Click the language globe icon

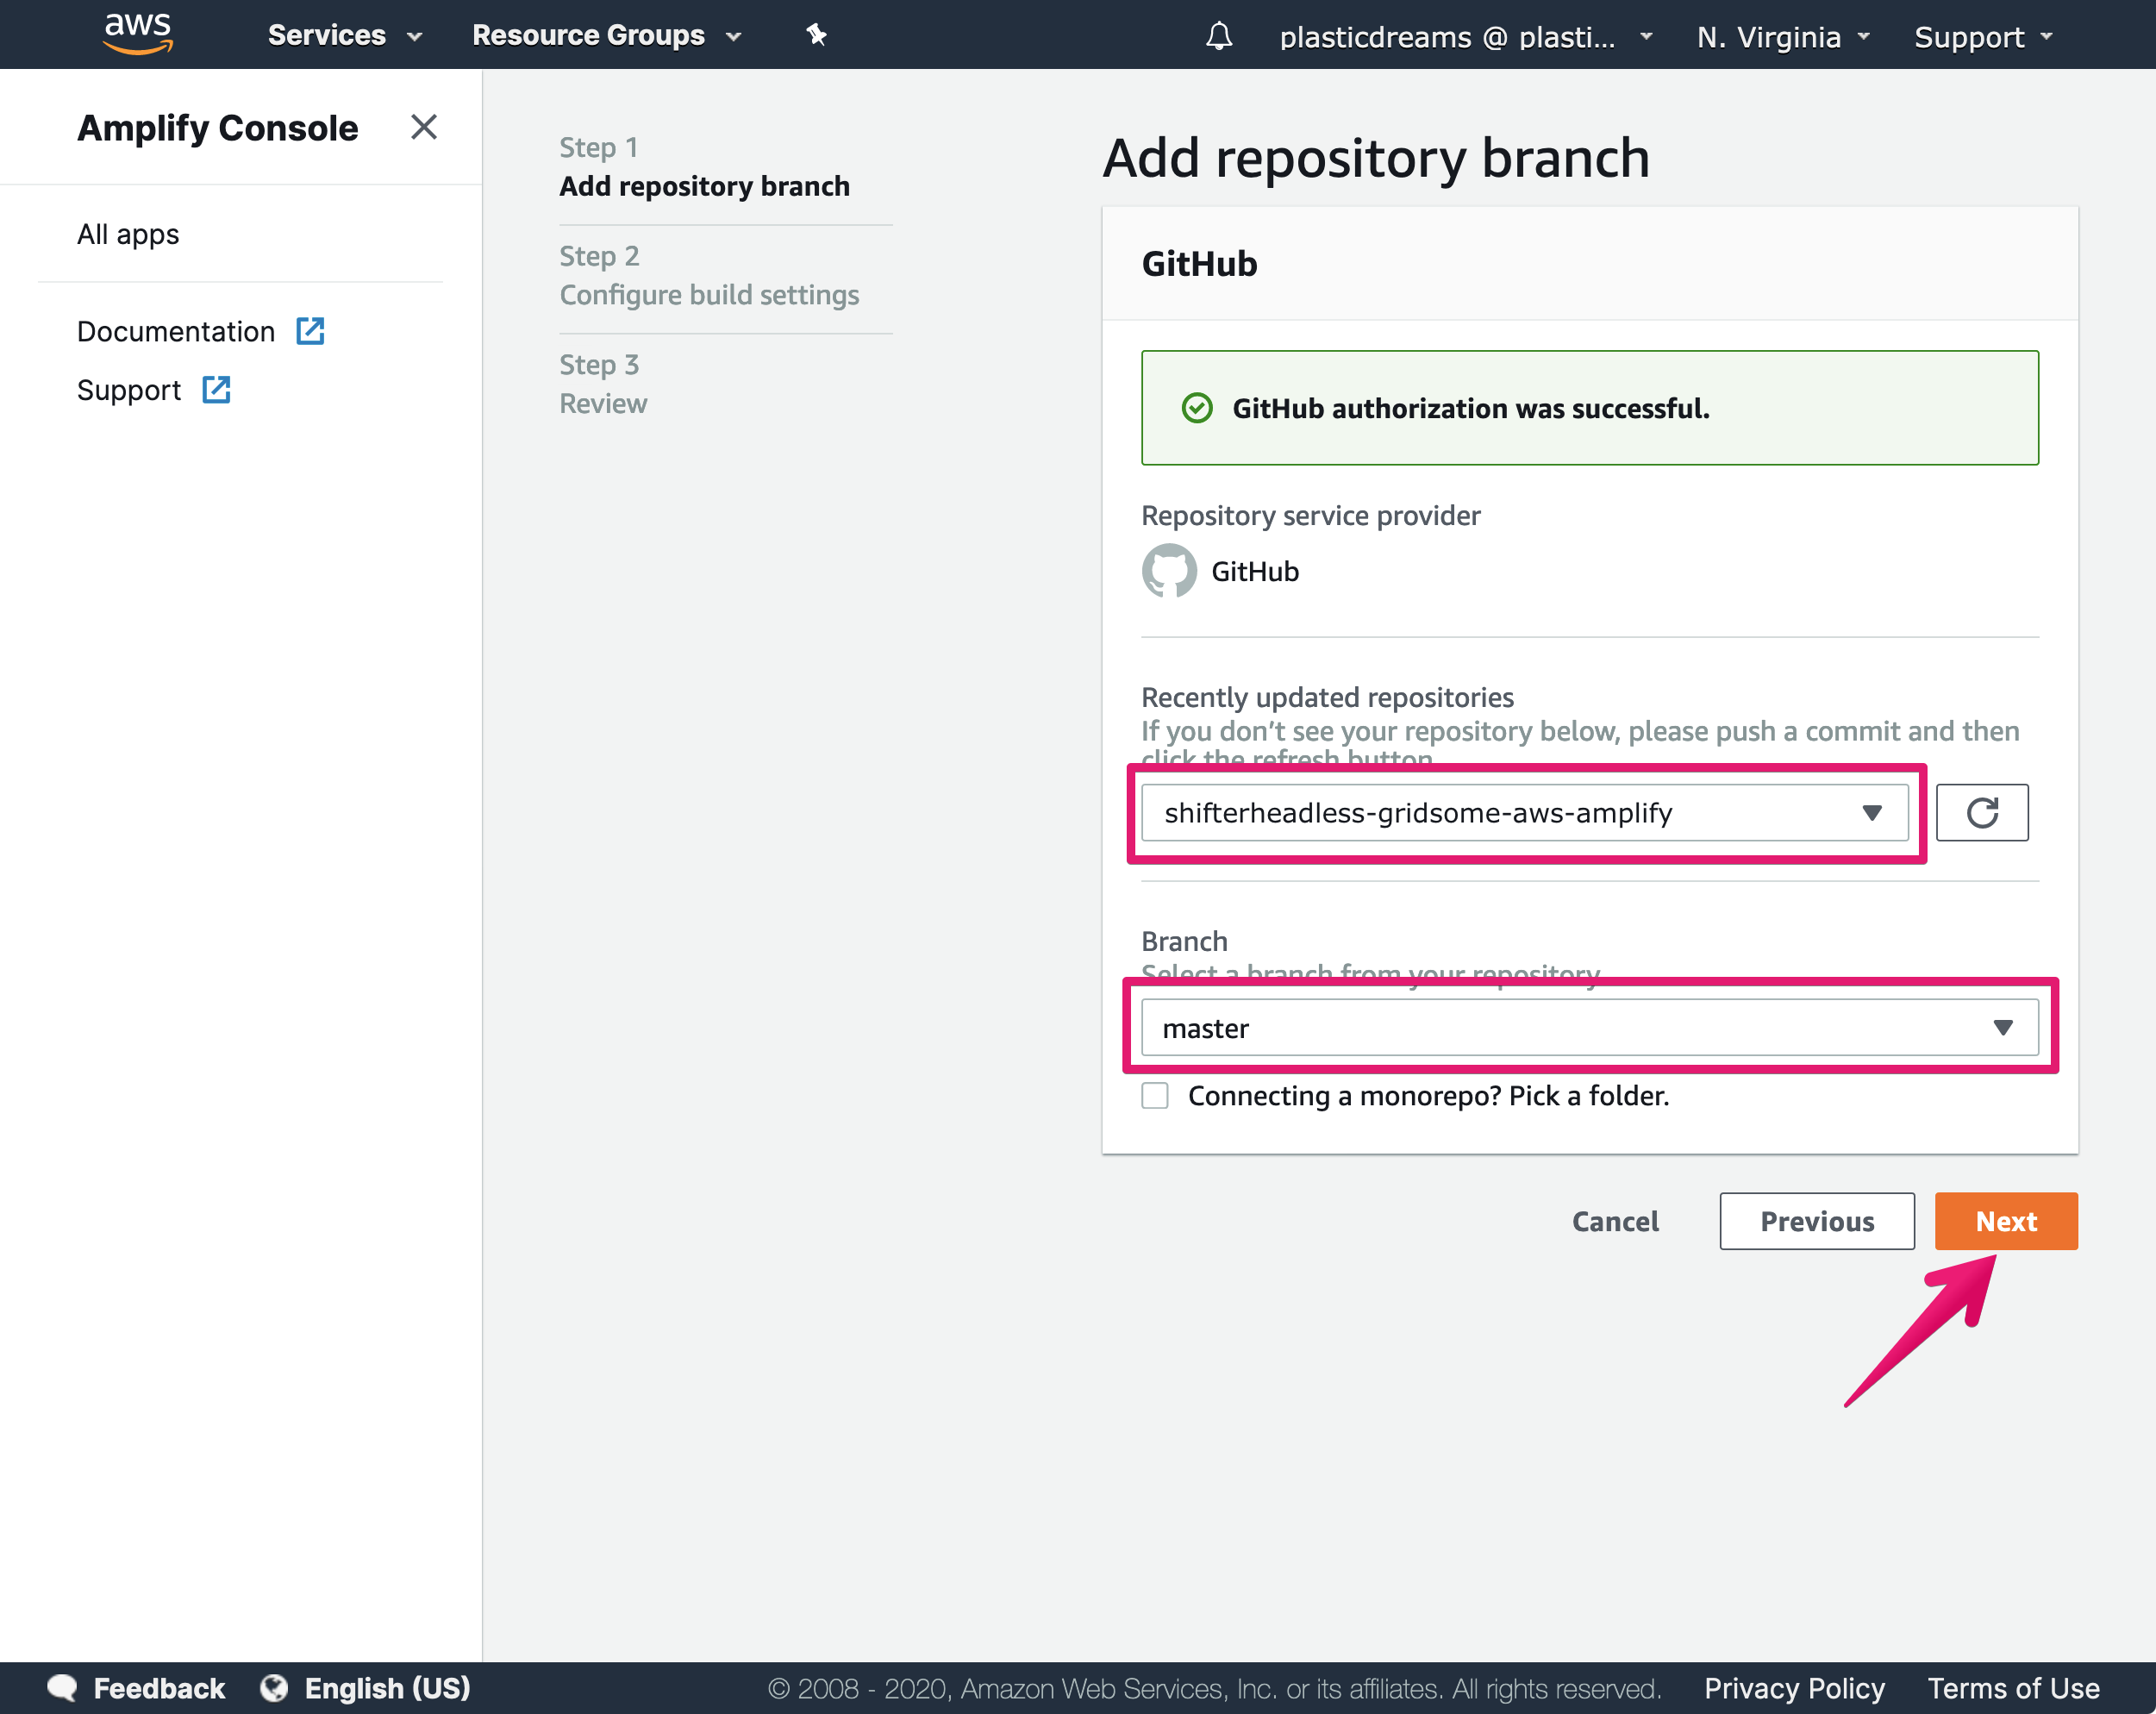(x=274, y=1688)
